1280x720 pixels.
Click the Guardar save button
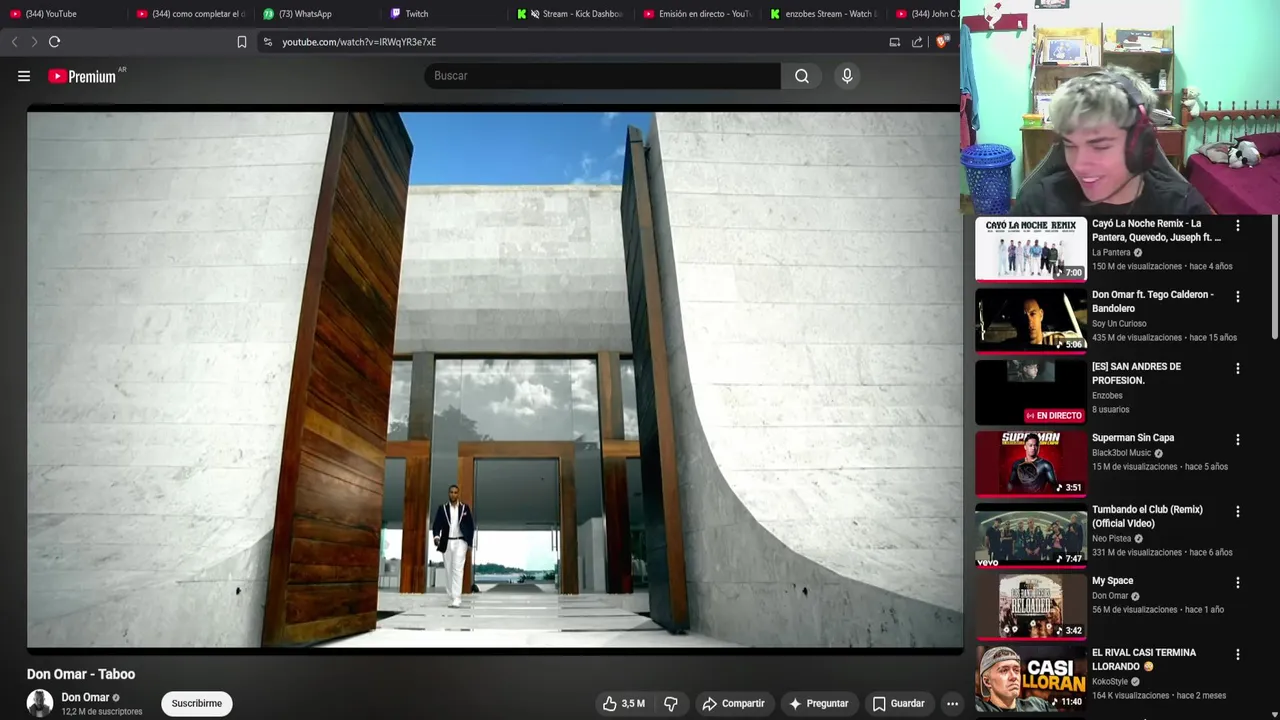pos(898,704)
